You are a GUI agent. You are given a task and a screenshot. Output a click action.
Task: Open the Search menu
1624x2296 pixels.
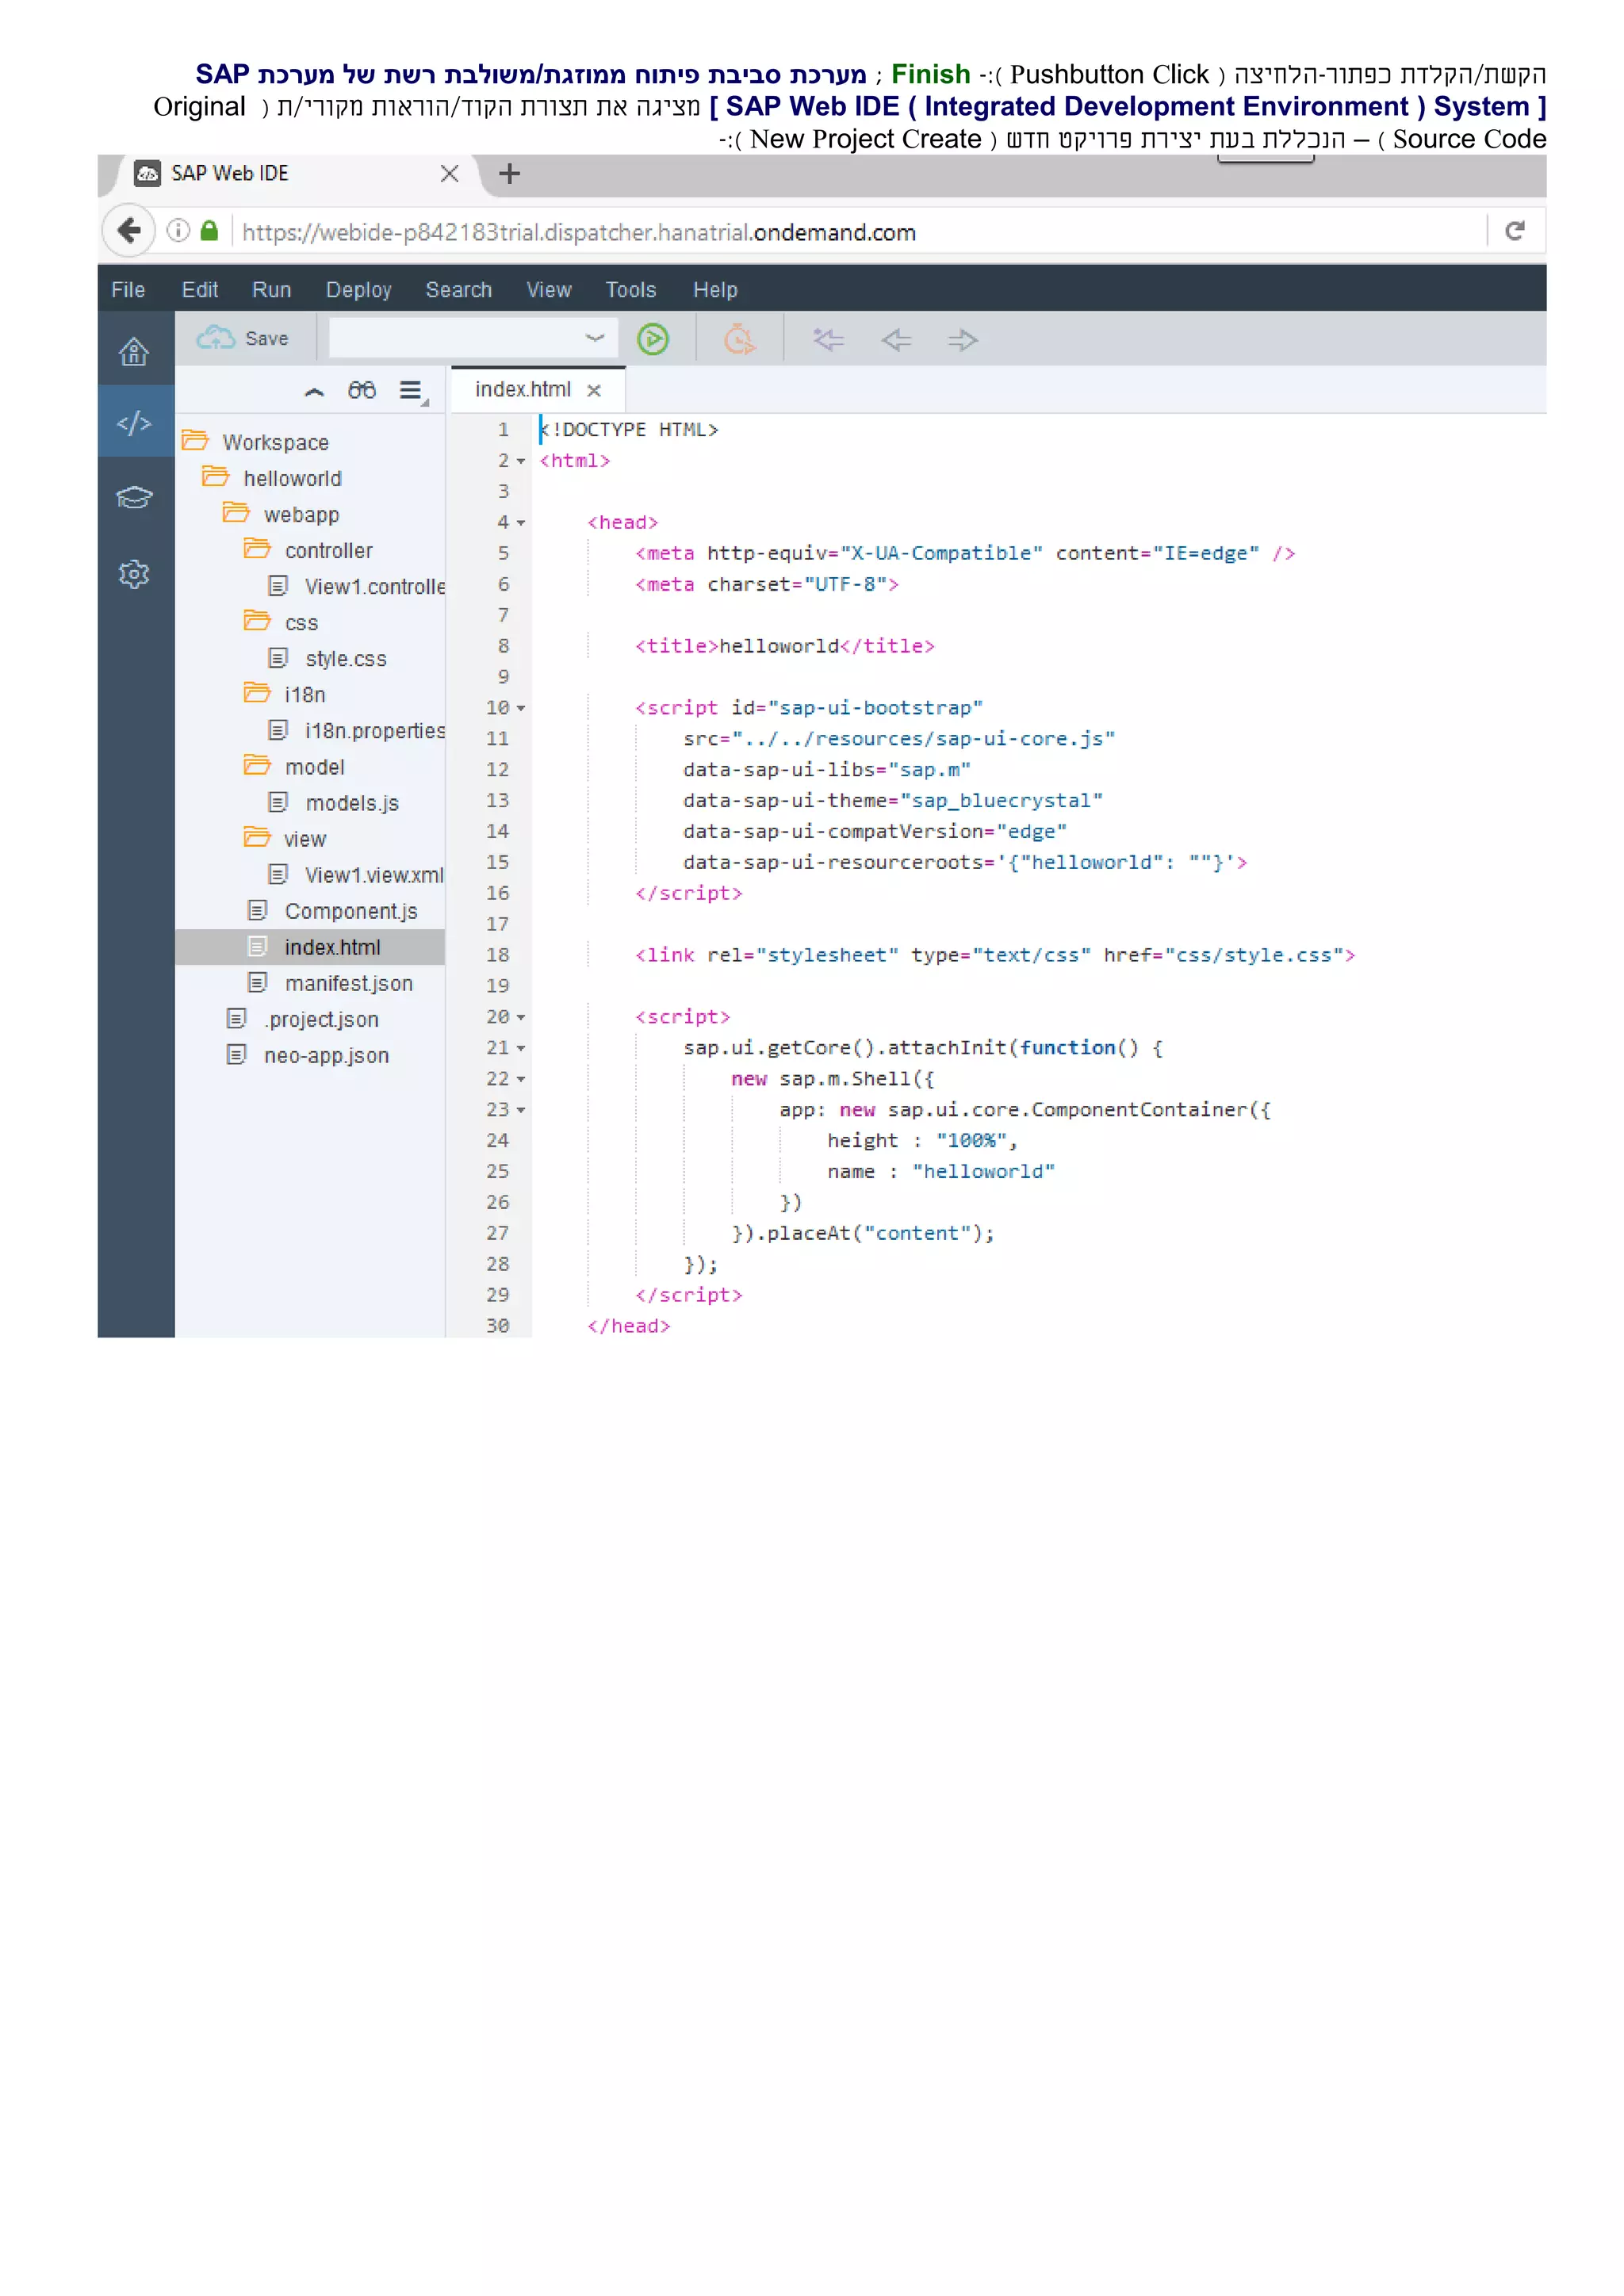(x=459, y=290)
